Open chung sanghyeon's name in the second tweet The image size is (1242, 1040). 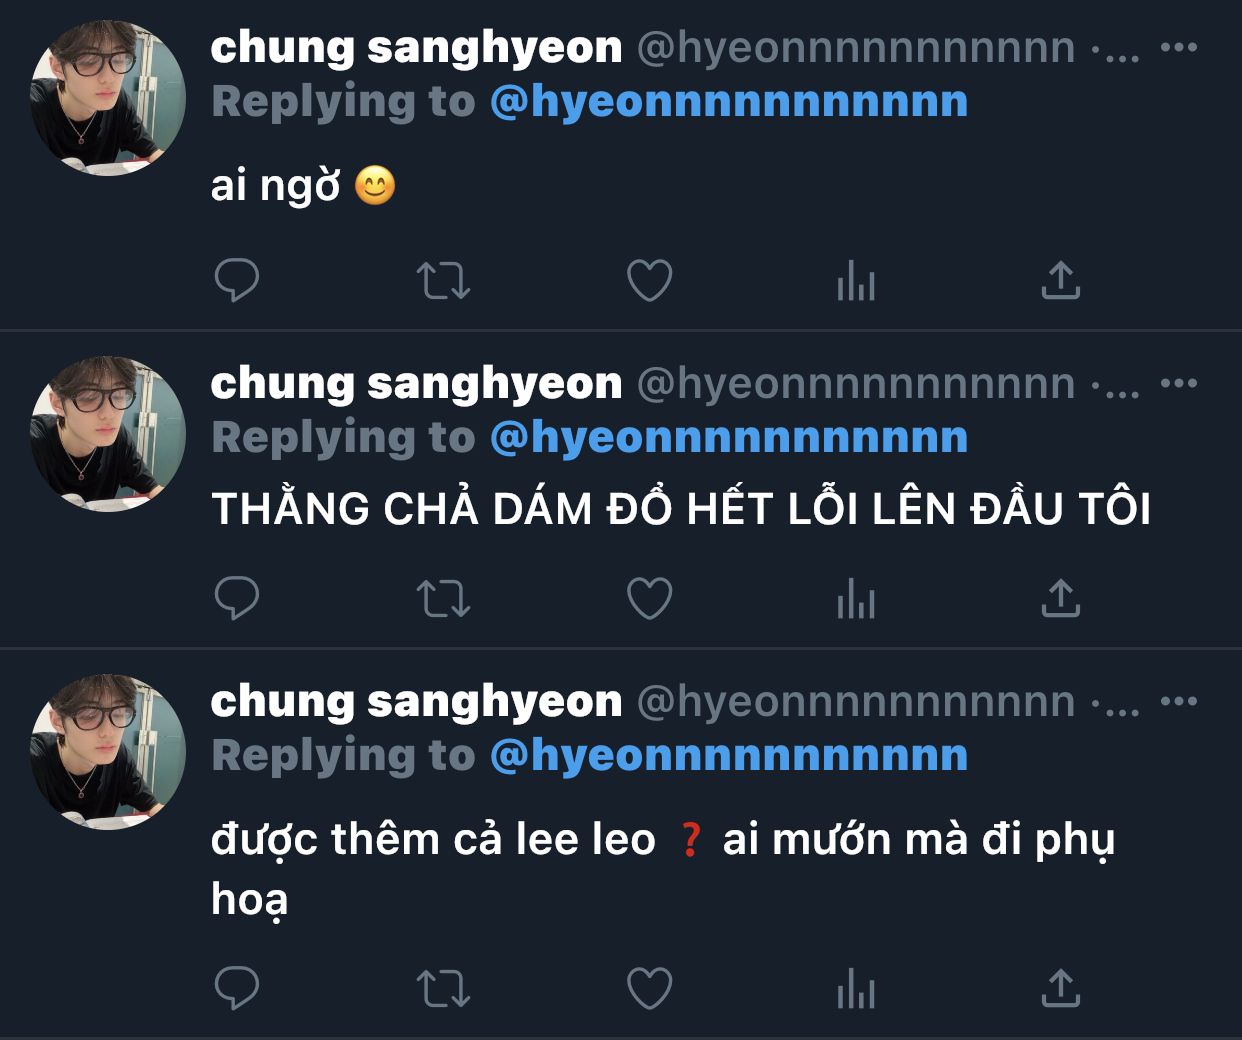[x=416, y=384]
